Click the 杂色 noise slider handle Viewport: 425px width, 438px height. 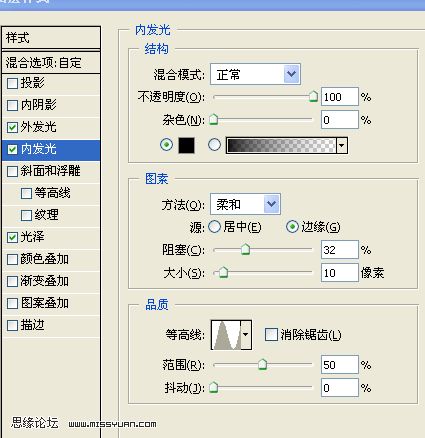213,119
